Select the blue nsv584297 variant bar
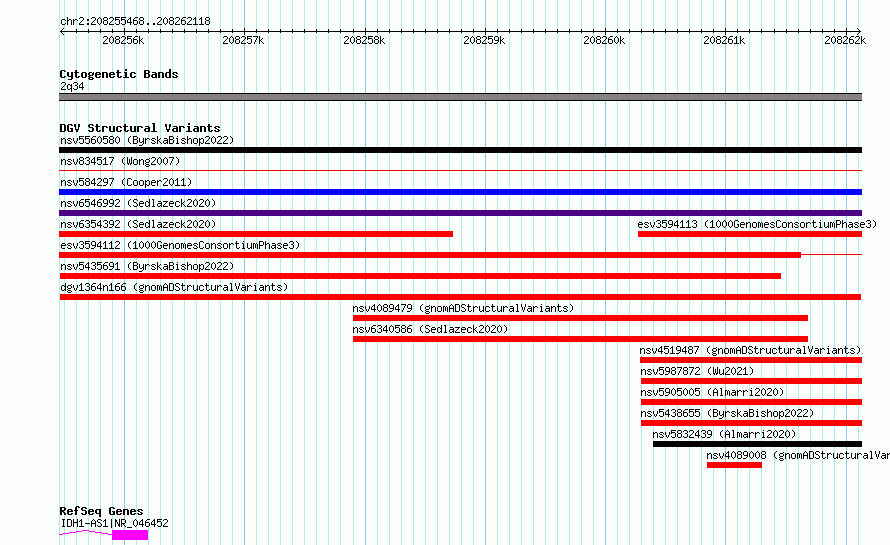Image resolution: width=890 pixels, height=545 pixels. [460, 192]
